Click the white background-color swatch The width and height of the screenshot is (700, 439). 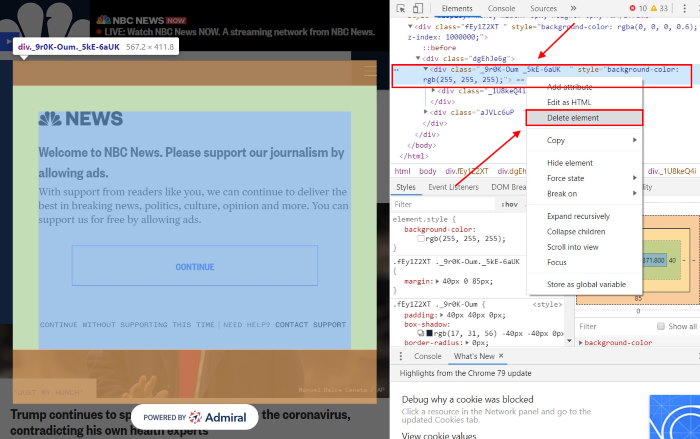[x=421, y=238]
